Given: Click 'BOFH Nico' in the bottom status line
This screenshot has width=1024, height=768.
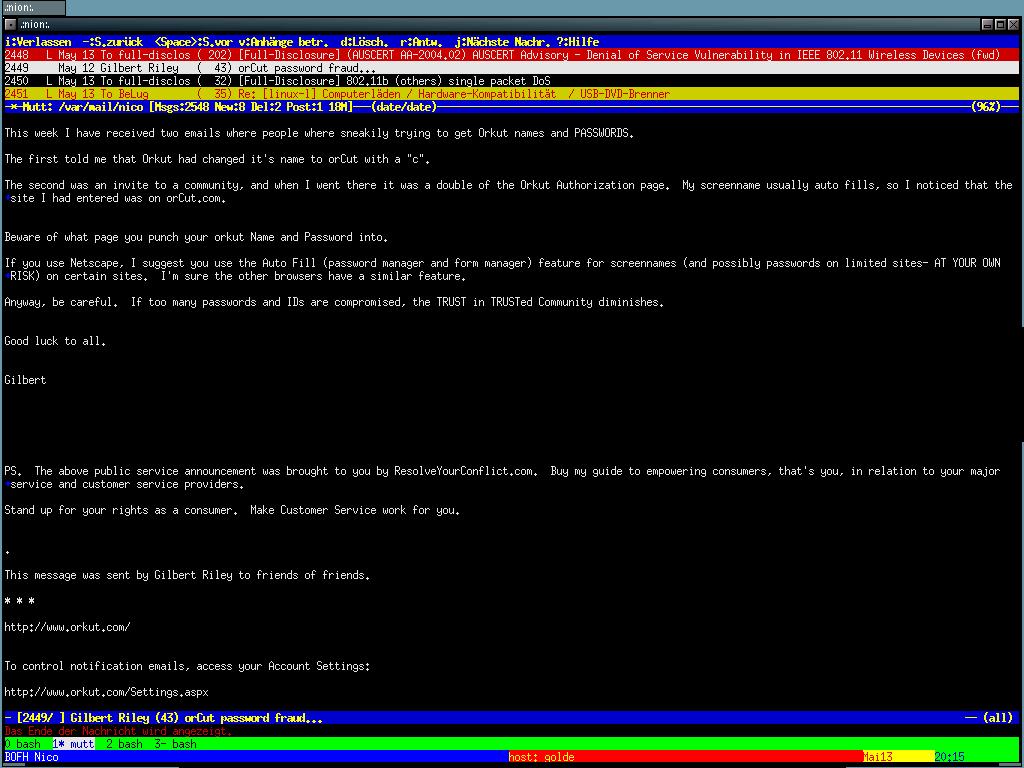Looking at the screenshot, I should coord(31,757).
